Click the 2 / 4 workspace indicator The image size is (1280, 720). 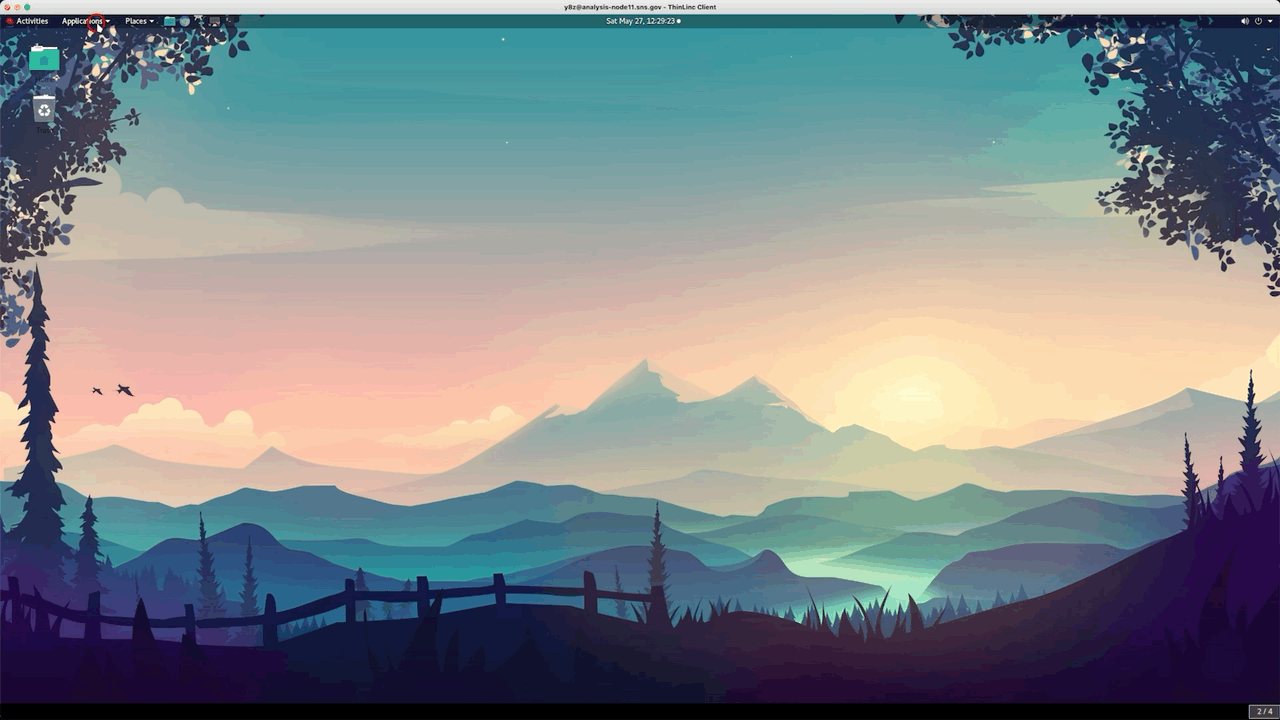tap(1264, 711)
